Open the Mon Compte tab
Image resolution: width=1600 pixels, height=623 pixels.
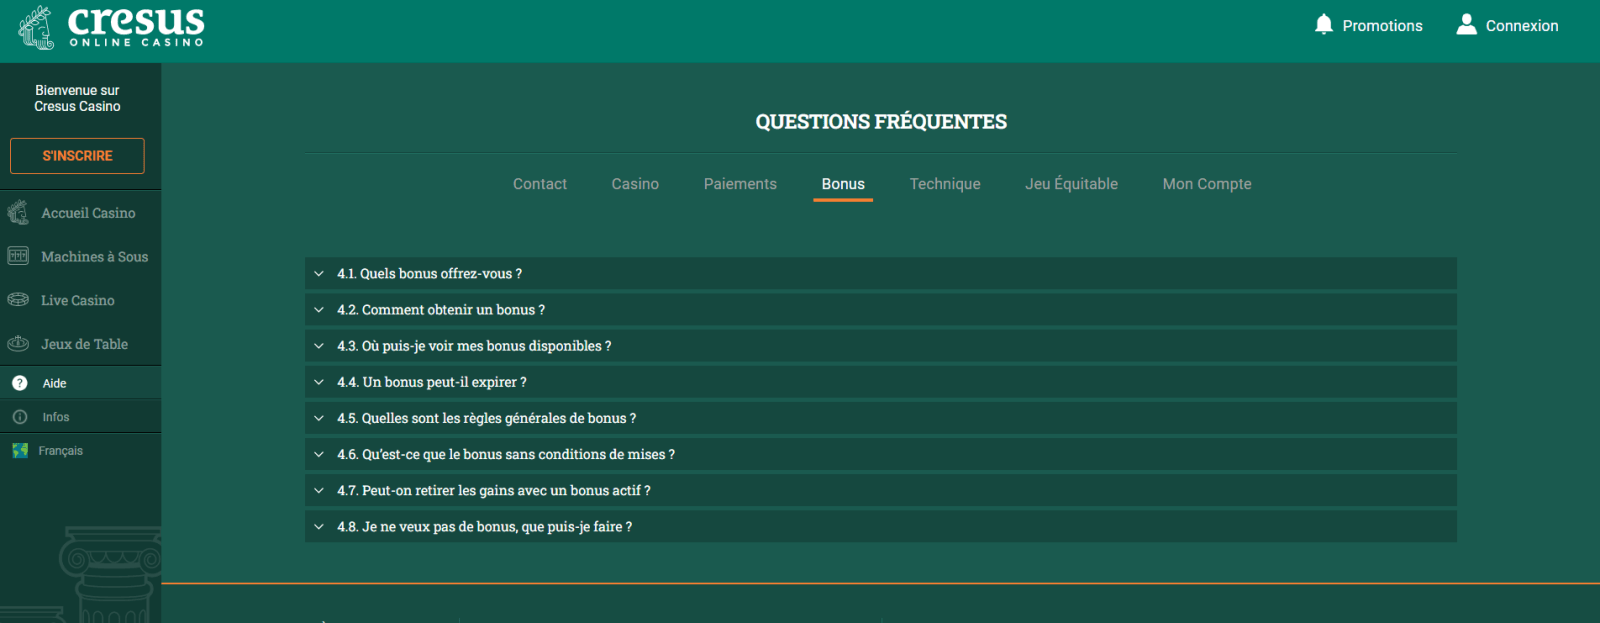point(1206,184)
